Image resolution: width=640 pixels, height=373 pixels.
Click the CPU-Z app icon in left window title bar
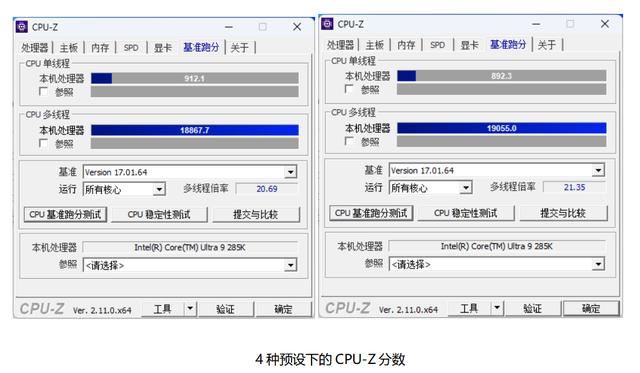[x=22, y=27]
